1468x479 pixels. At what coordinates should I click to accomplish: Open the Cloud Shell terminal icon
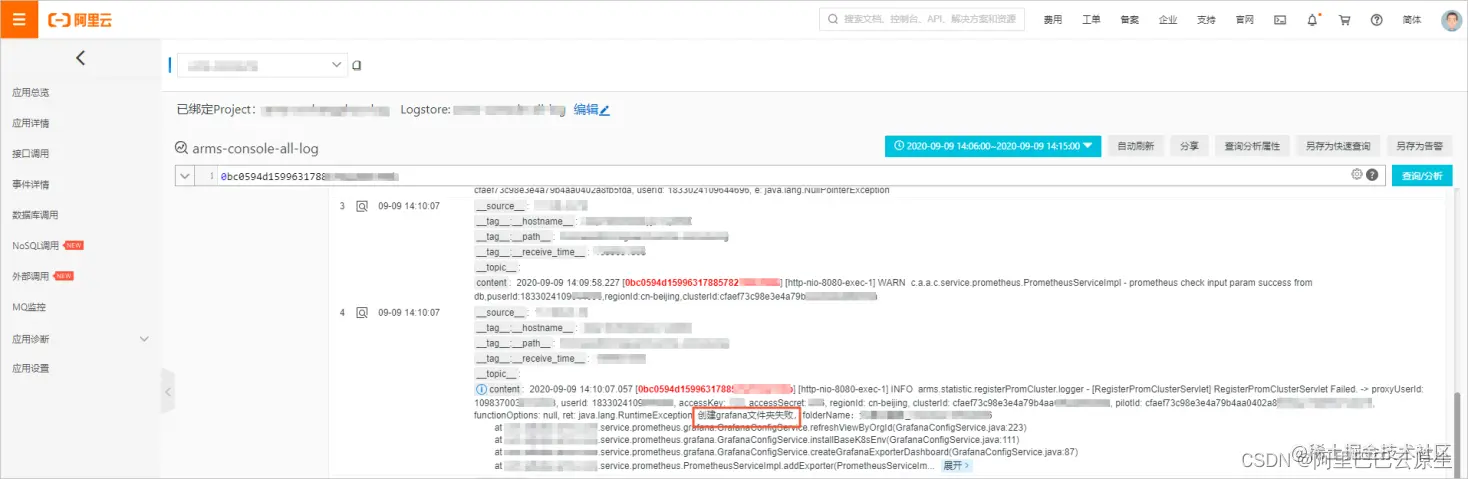pyautogui.click(x=1279, y=20)
